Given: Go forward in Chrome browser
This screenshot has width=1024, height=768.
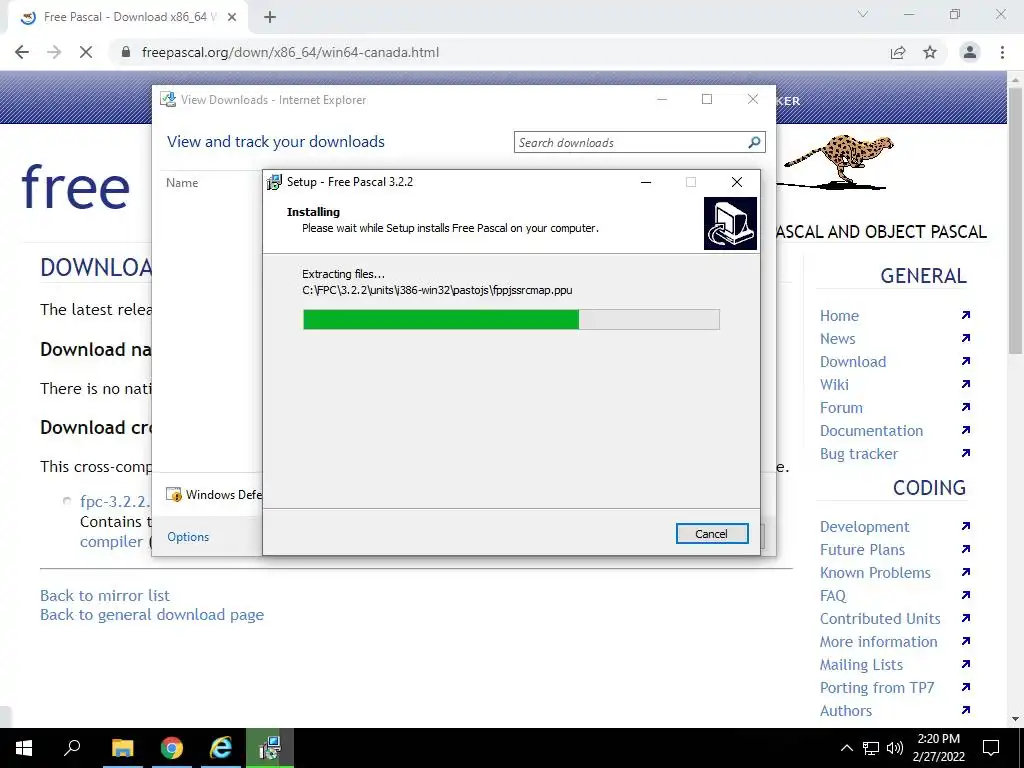Looking at the screenshot, I should [x=54, y=52].
